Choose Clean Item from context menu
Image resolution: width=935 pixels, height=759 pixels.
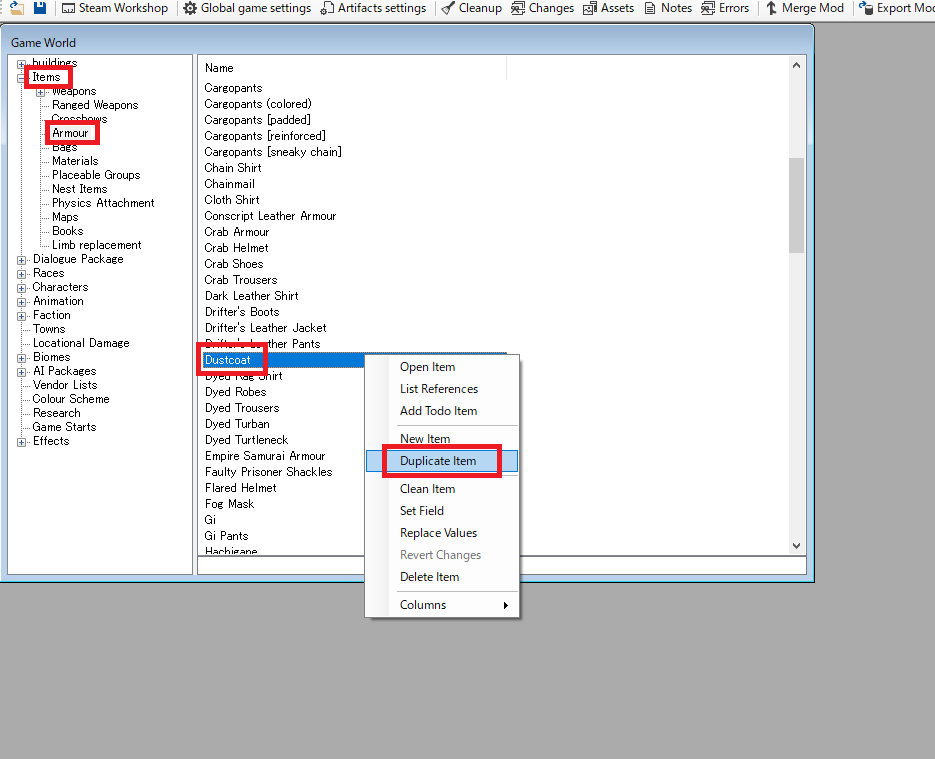coord(442,489)
